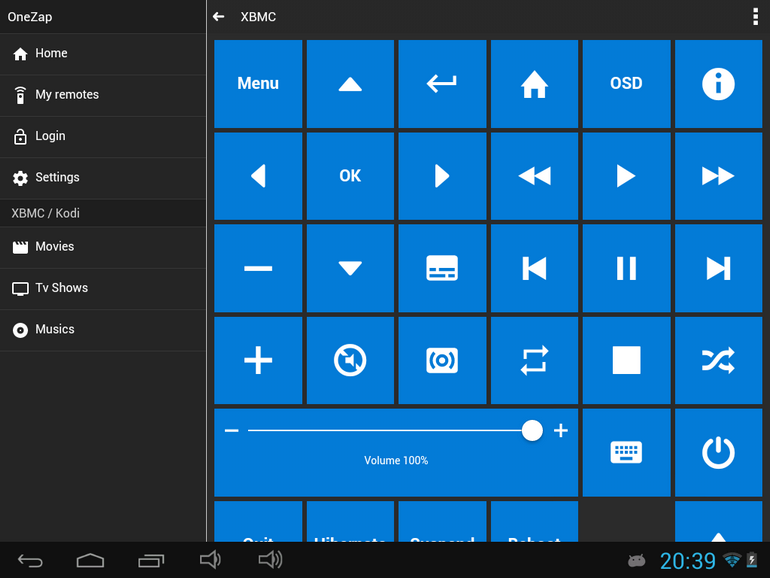
Task: Click the OneZap app title
Action: 29,17
